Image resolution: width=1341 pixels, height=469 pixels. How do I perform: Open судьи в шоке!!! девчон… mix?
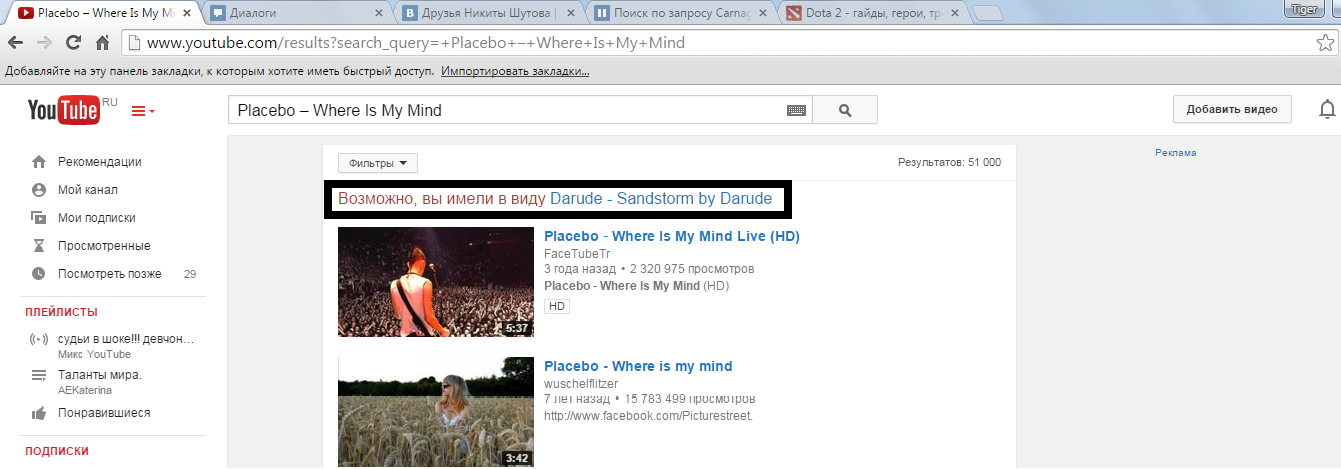[x=126, y=339]
